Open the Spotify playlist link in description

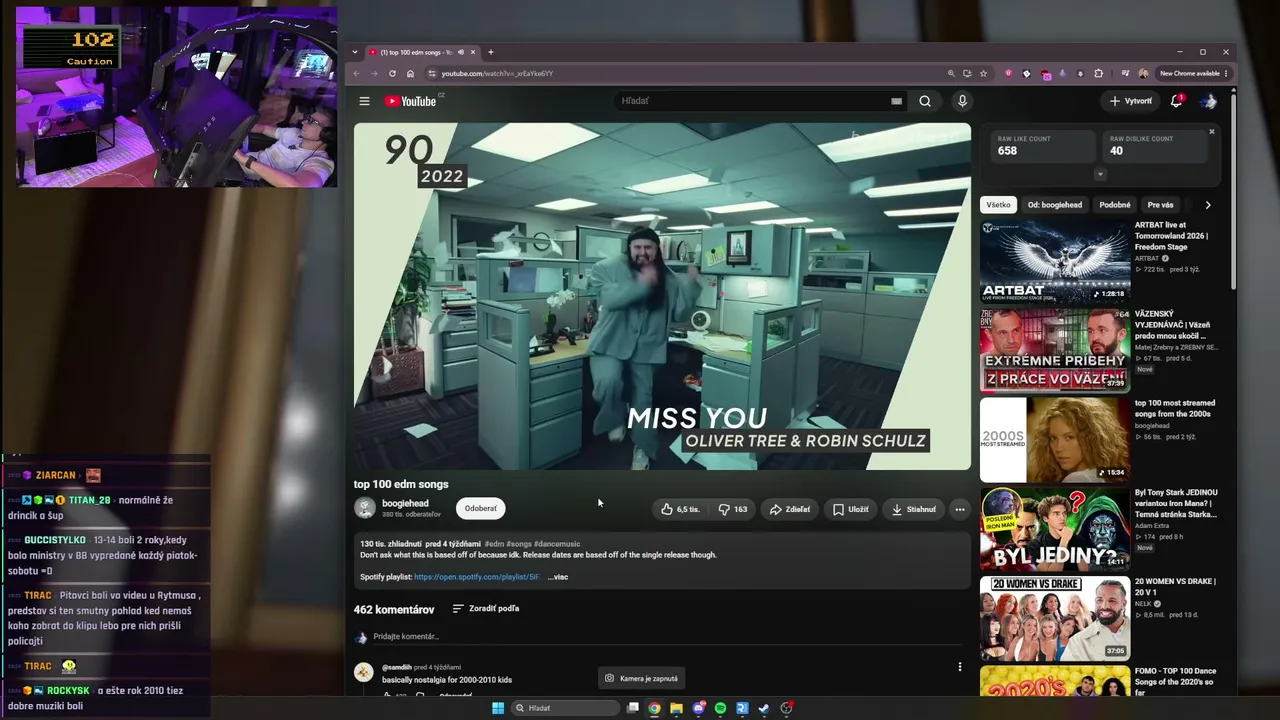point(476,577)
